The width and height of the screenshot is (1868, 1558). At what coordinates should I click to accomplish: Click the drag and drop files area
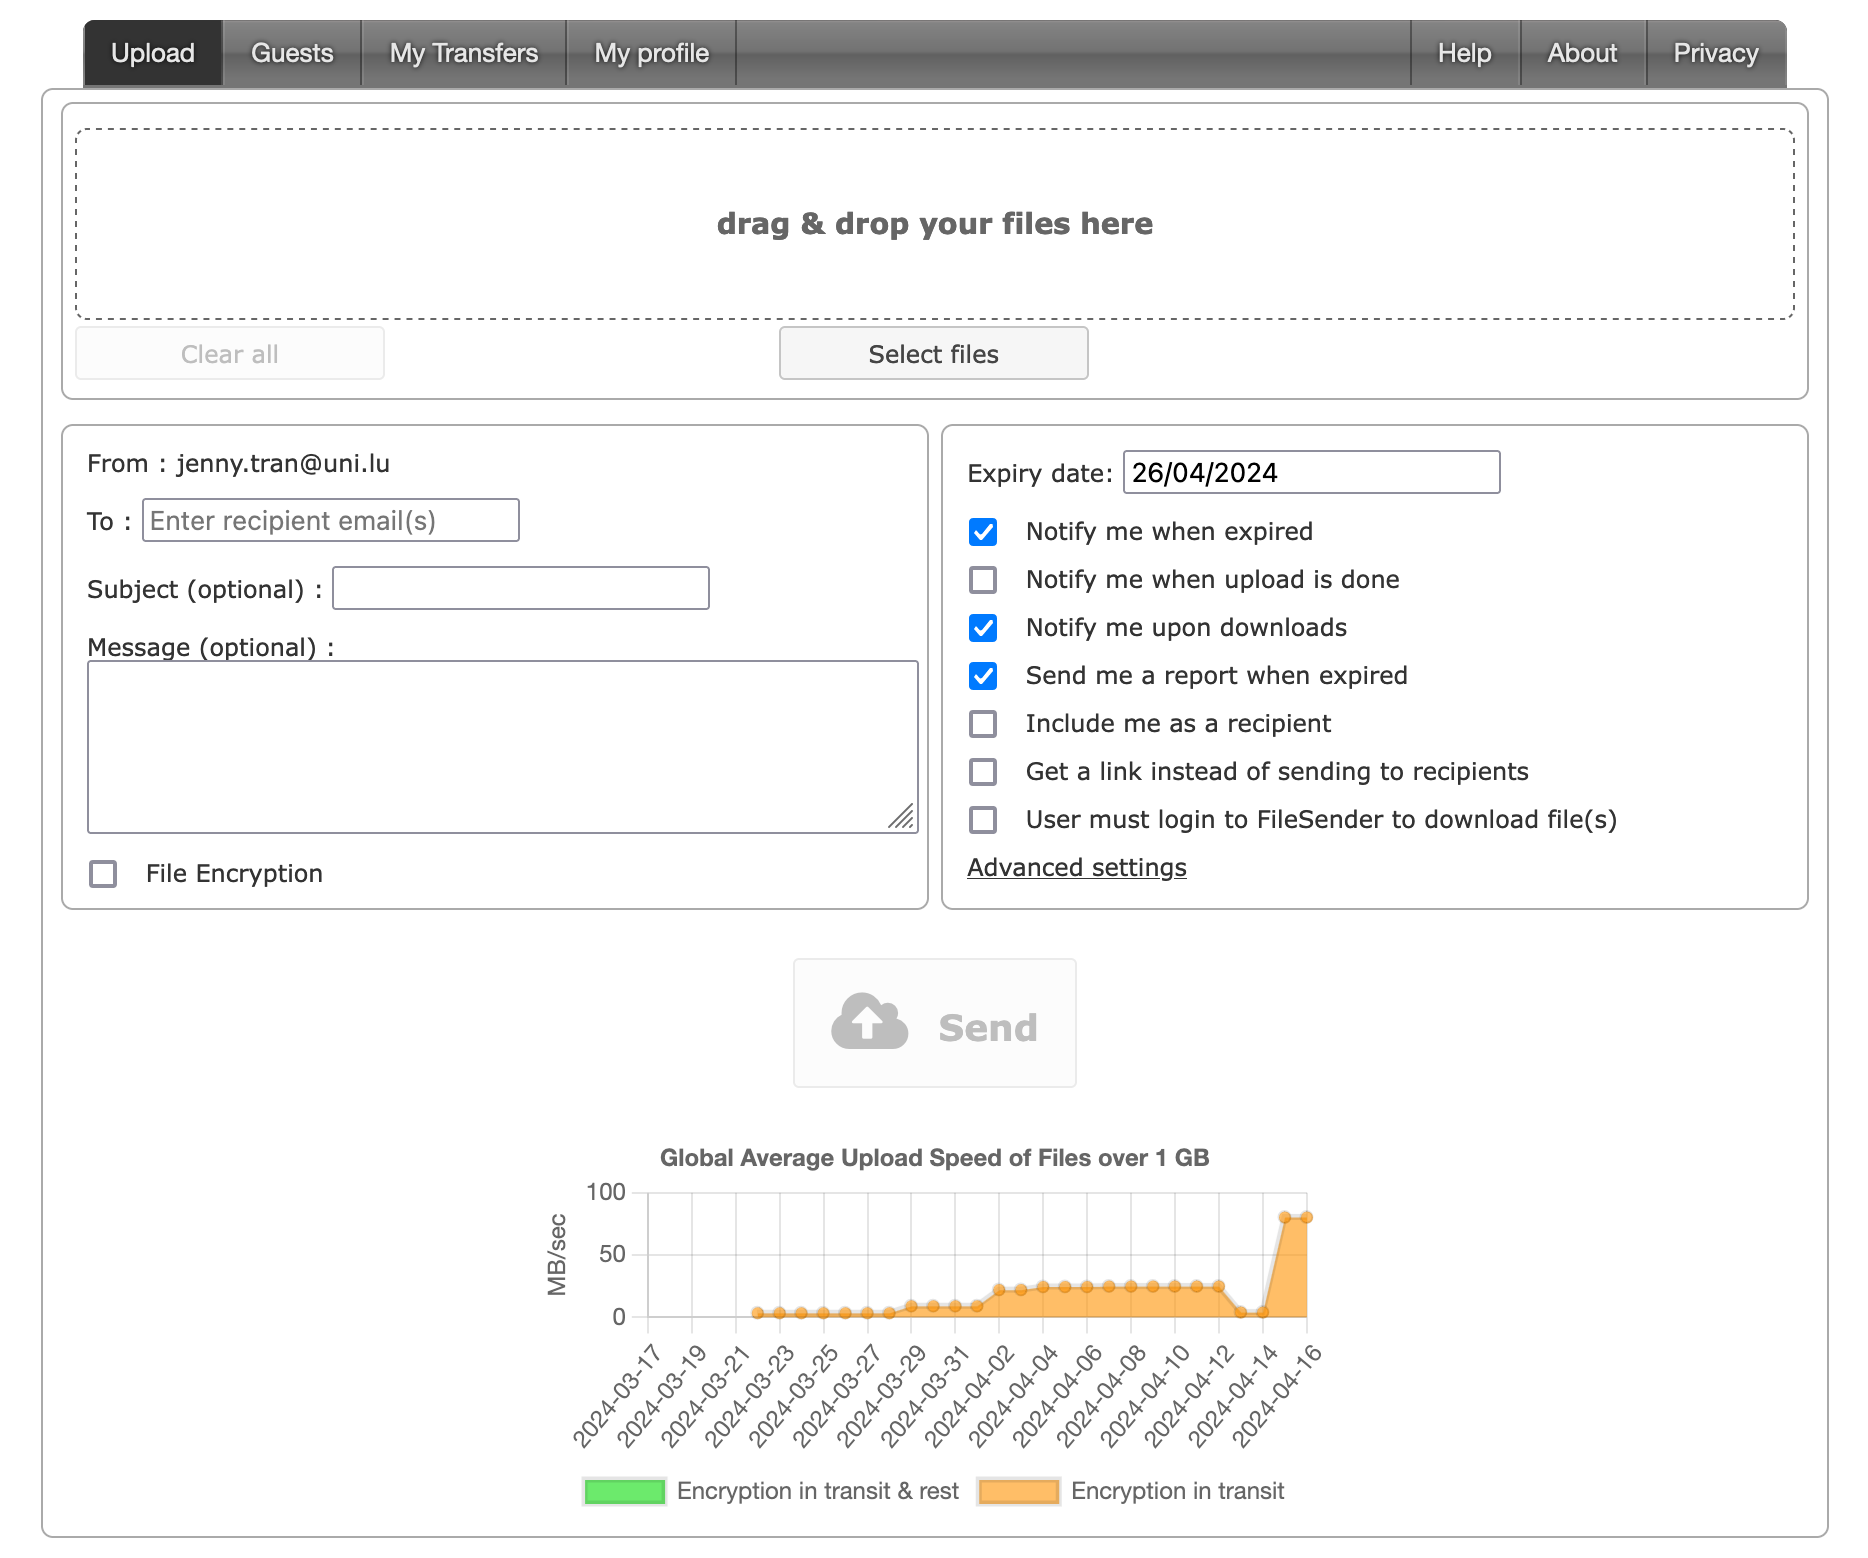[x=934, y=224]
